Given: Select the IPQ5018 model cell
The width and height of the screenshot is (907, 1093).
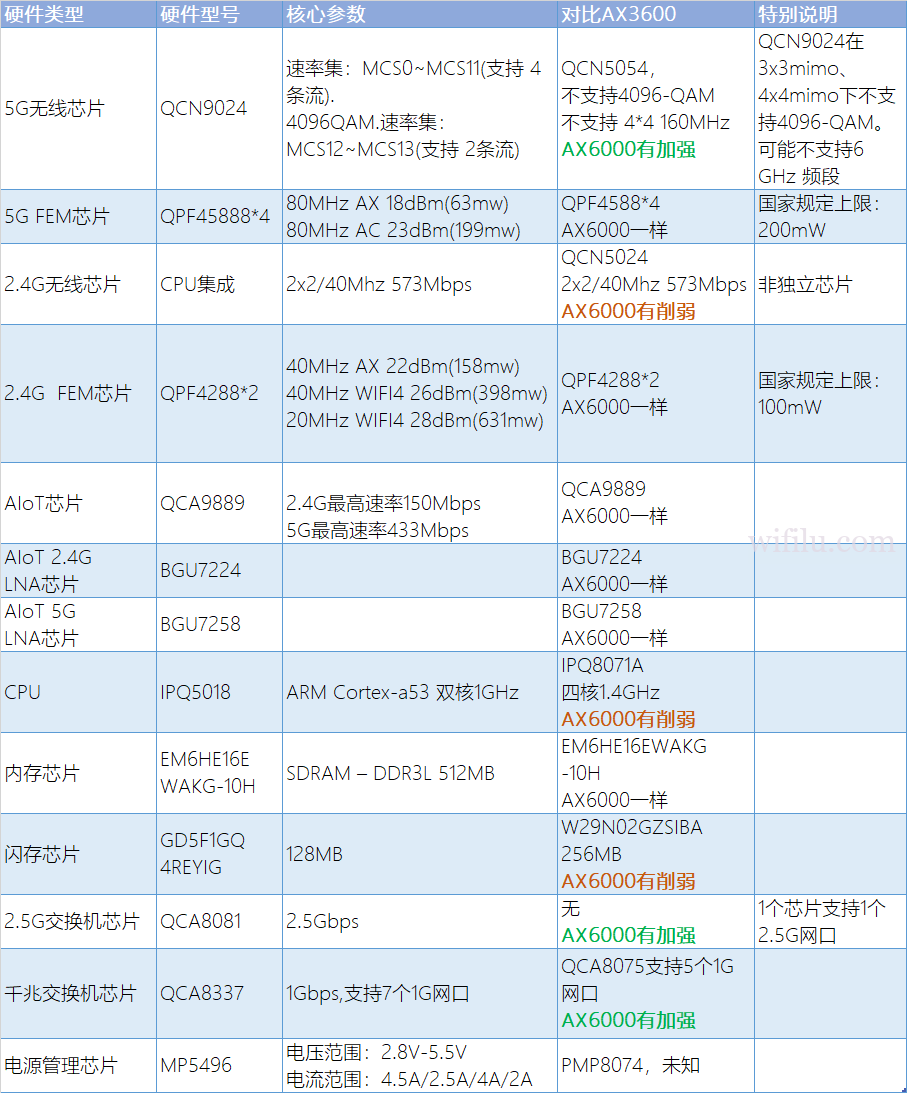Looking at the screenshot, I should tap(219, 692).
